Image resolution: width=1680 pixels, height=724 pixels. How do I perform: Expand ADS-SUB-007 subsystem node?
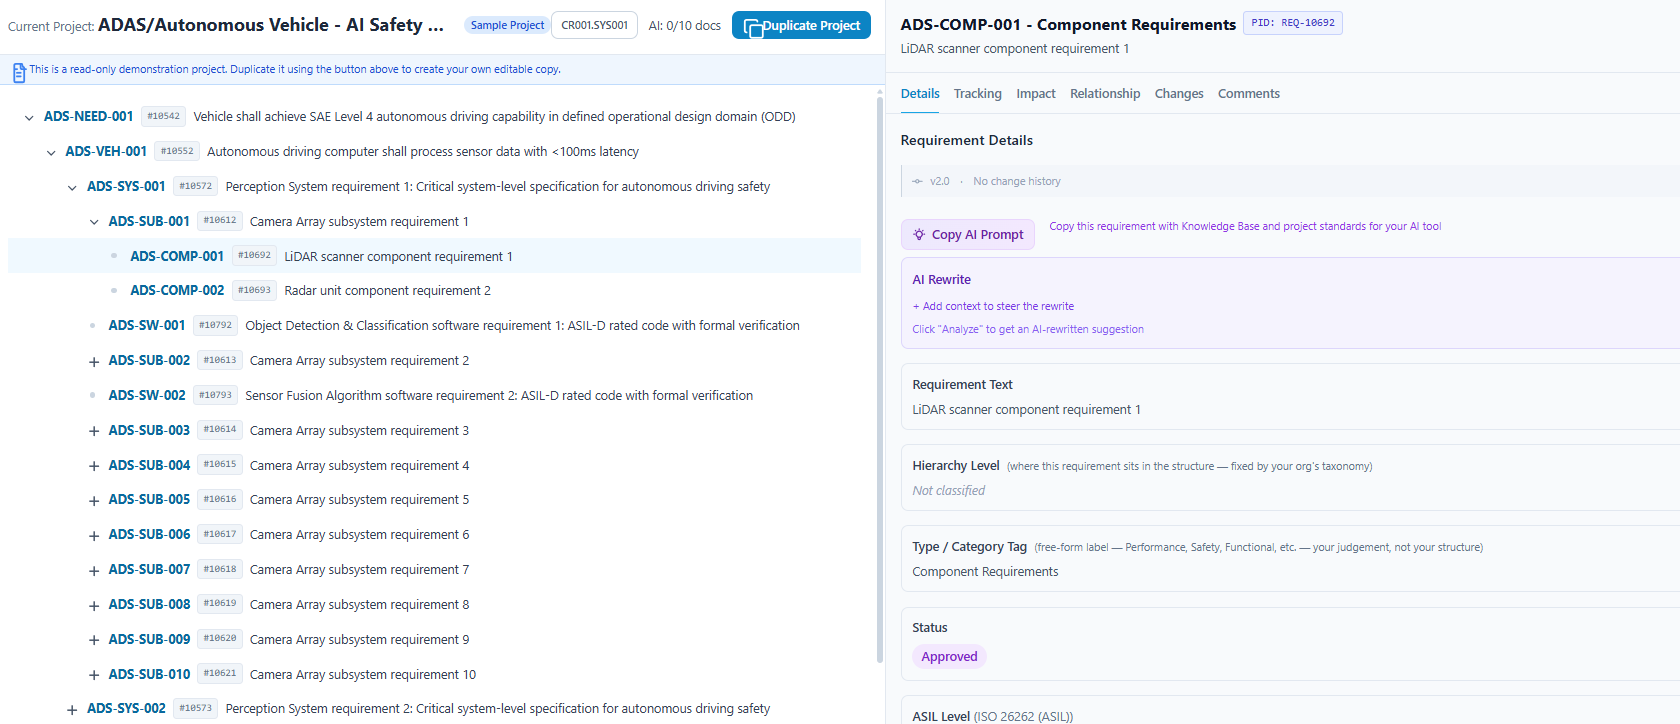pyautogui.click(x=94, y=571)
